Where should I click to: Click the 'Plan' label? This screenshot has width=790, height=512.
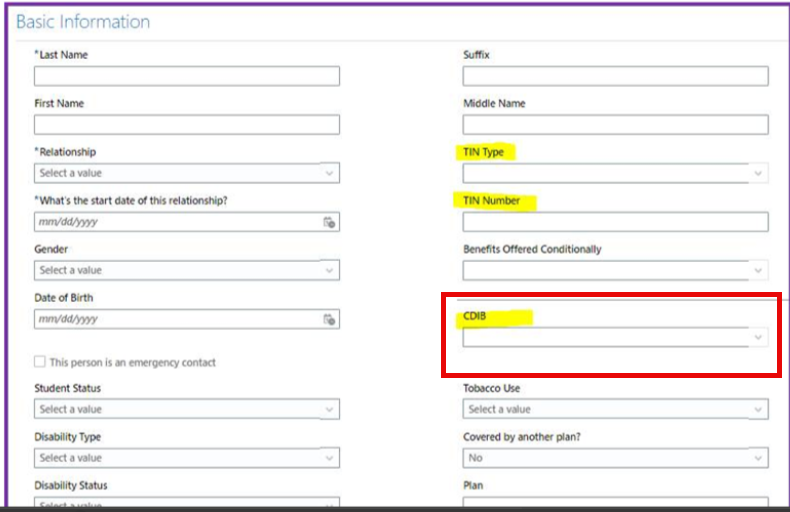click(x=473, y=485)
